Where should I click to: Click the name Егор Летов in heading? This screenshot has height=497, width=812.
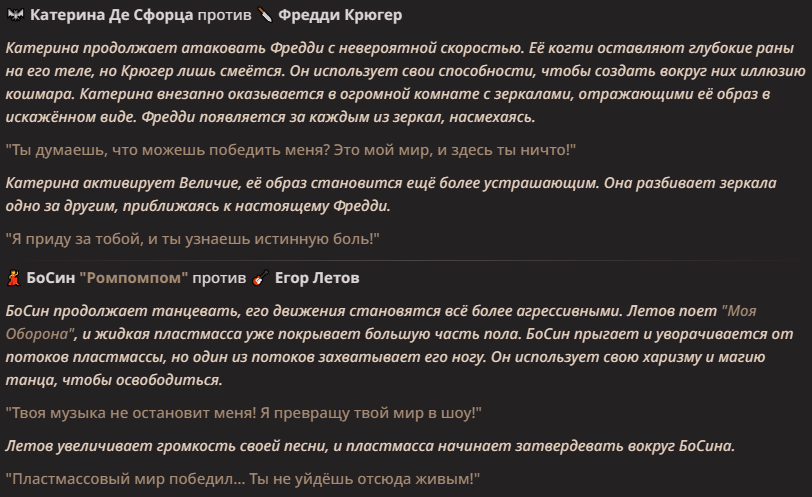(x=317, y=278)
